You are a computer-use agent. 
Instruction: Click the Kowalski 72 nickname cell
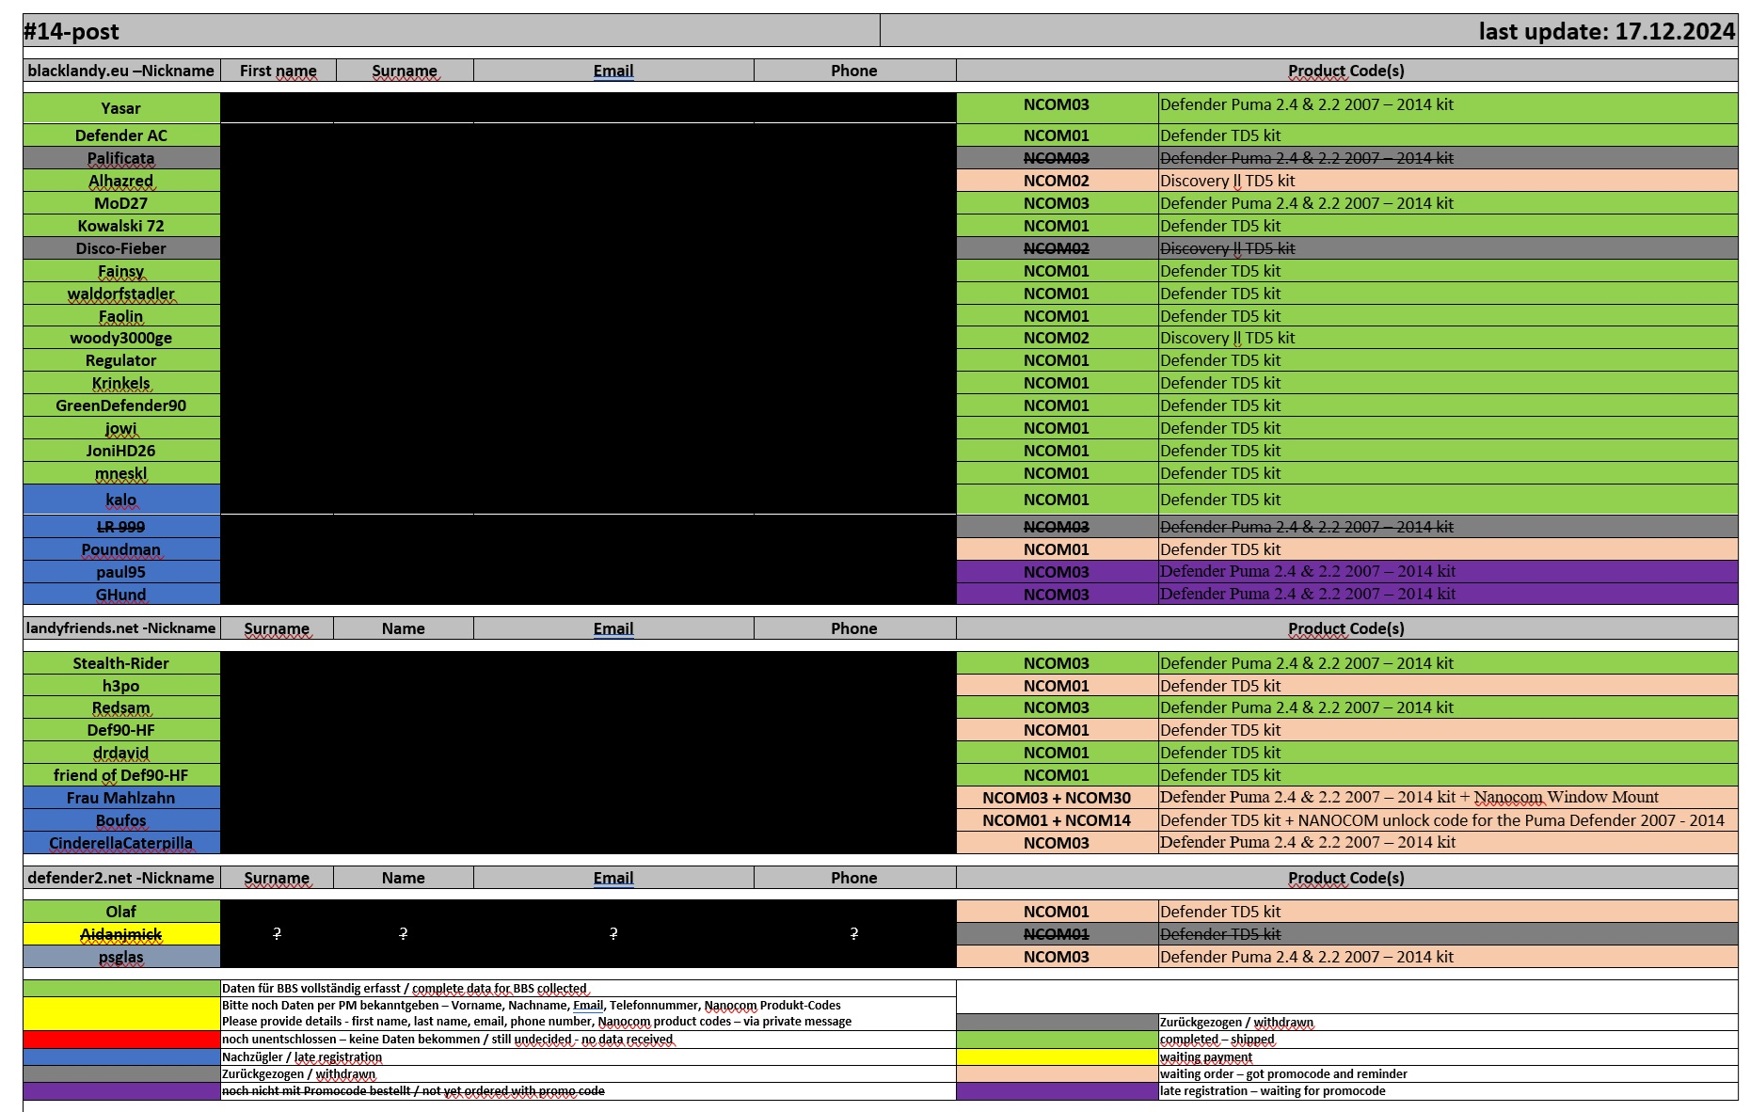pyautogui.click(x=121, y=226)
